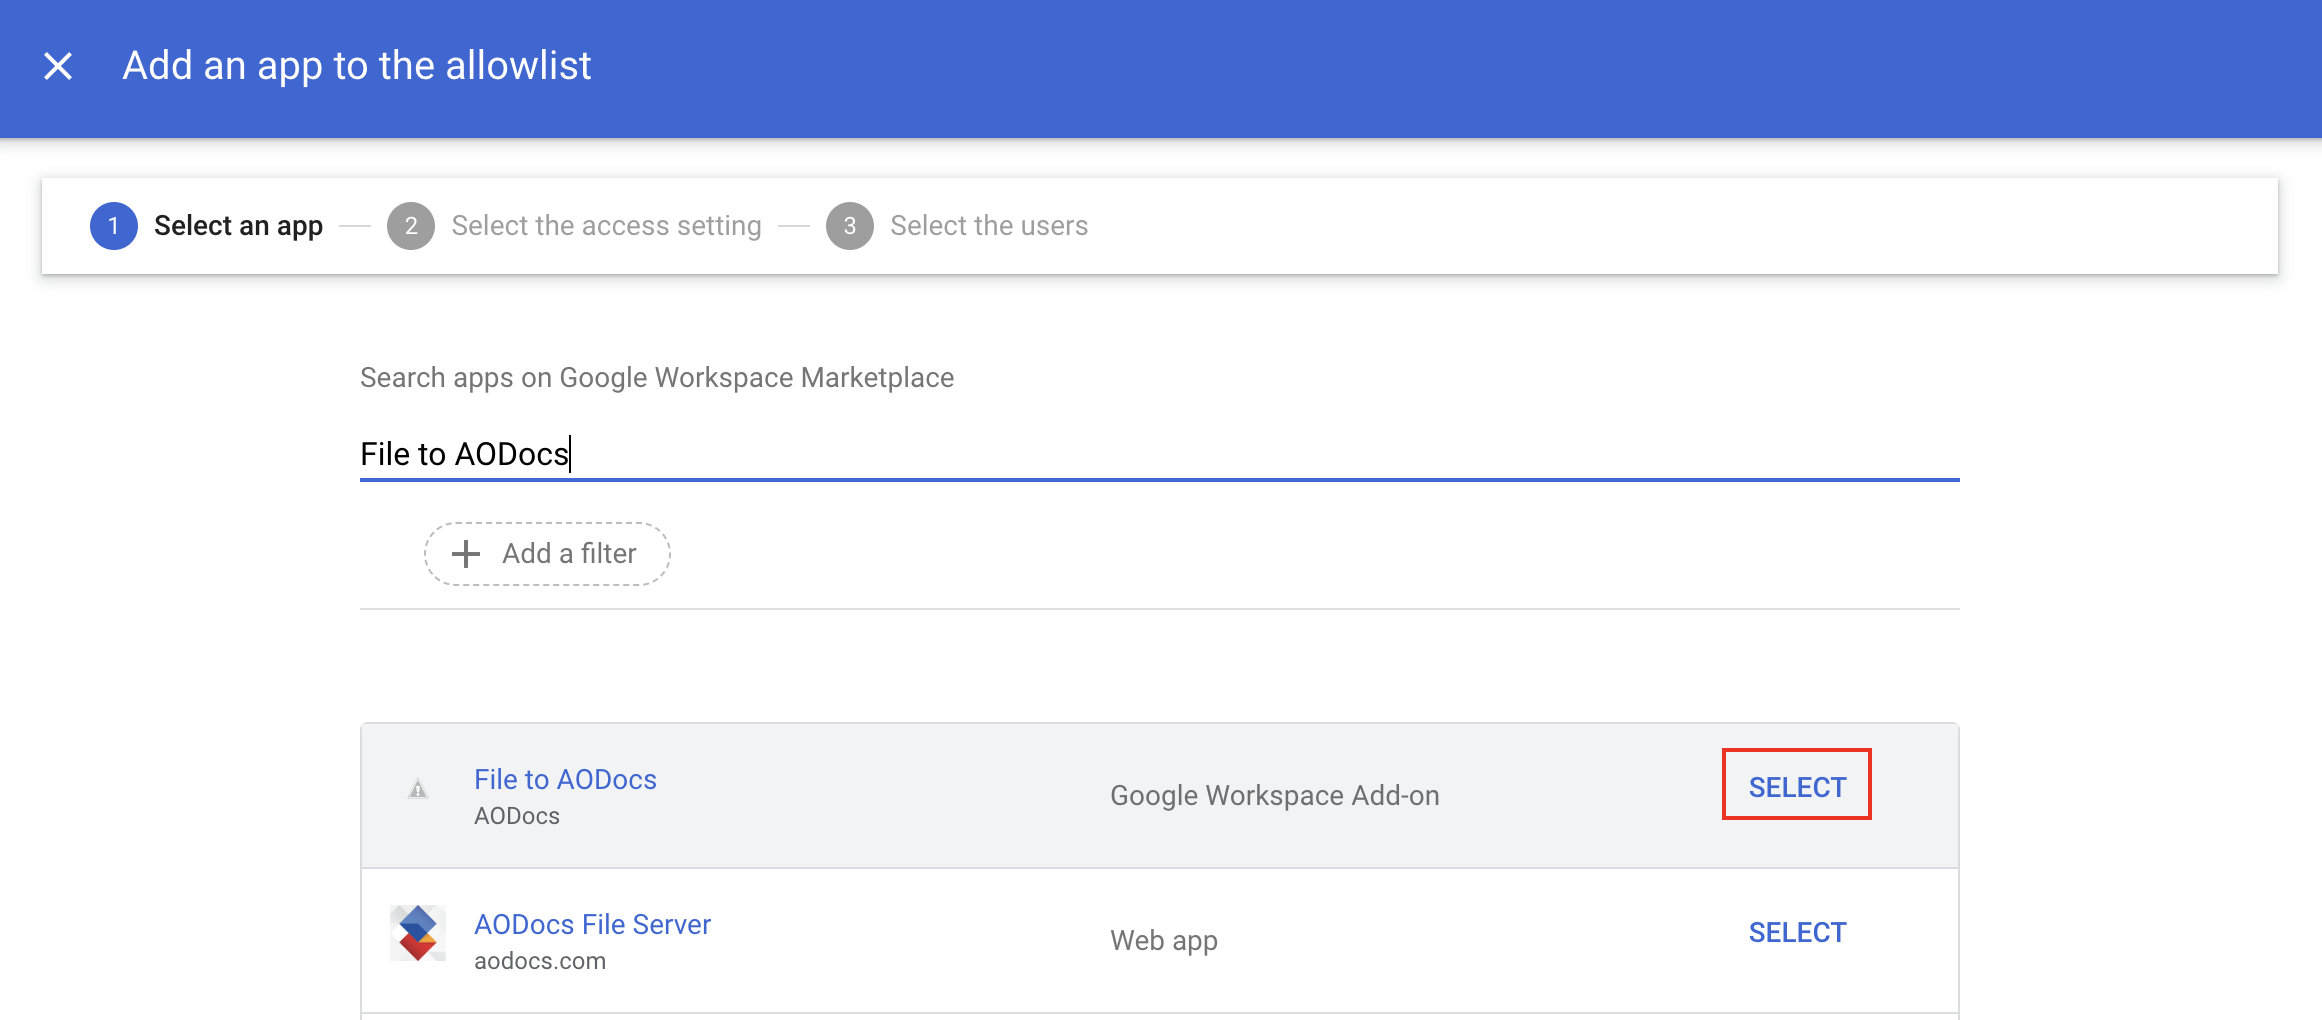Click the Marketplace search input field

(1160, 455)
